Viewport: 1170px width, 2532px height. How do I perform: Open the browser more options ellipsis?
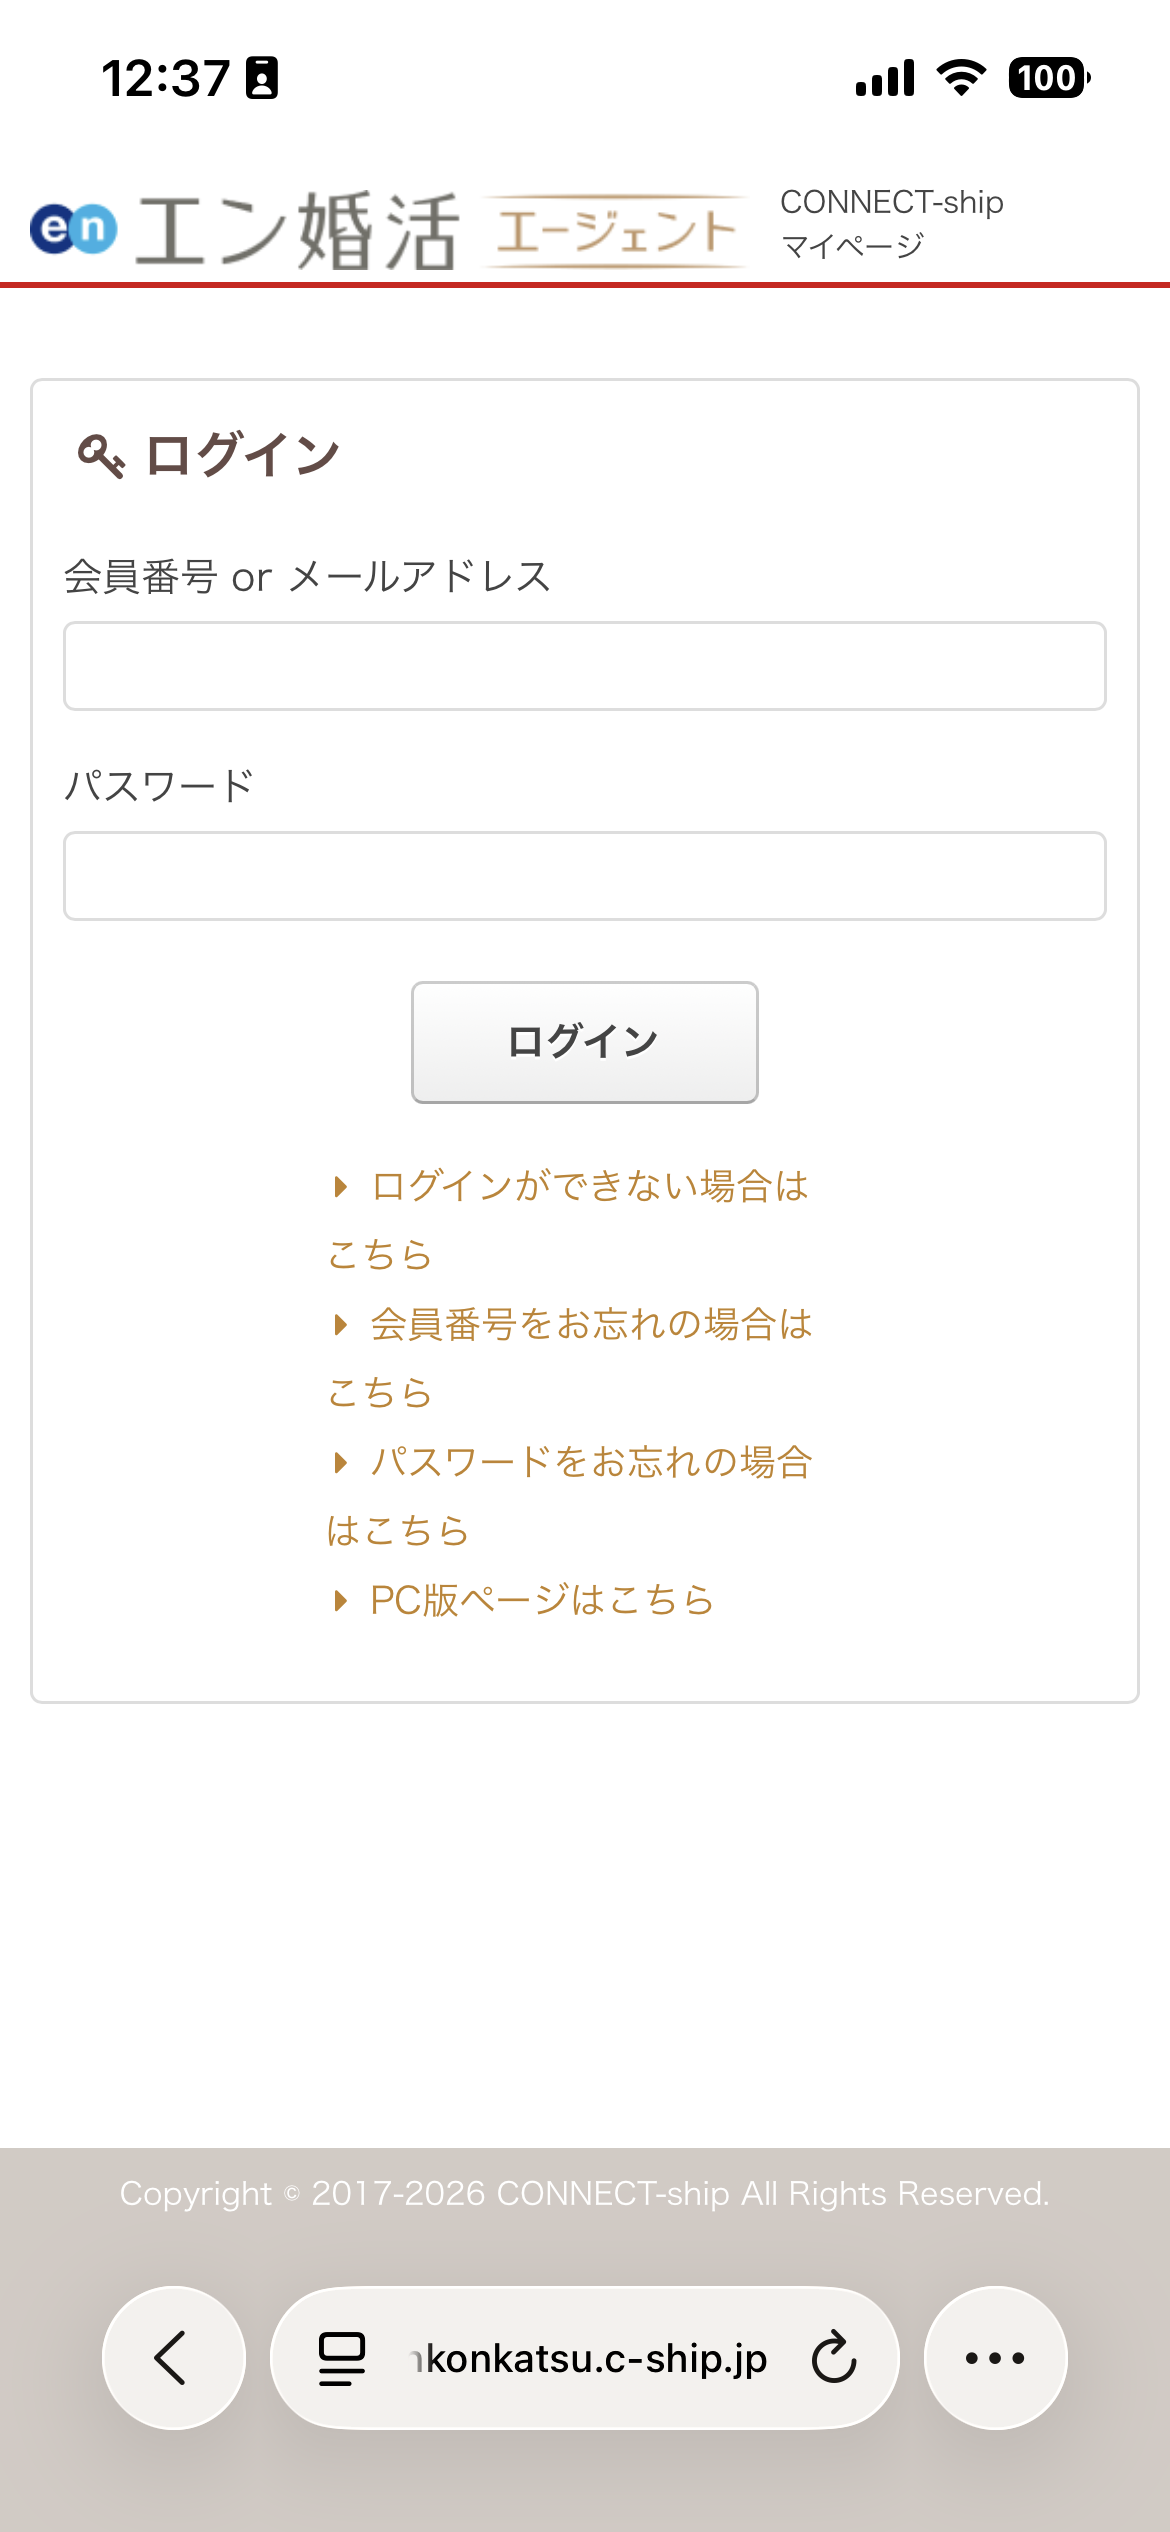pyautogui.click(x=995, y=2357)
